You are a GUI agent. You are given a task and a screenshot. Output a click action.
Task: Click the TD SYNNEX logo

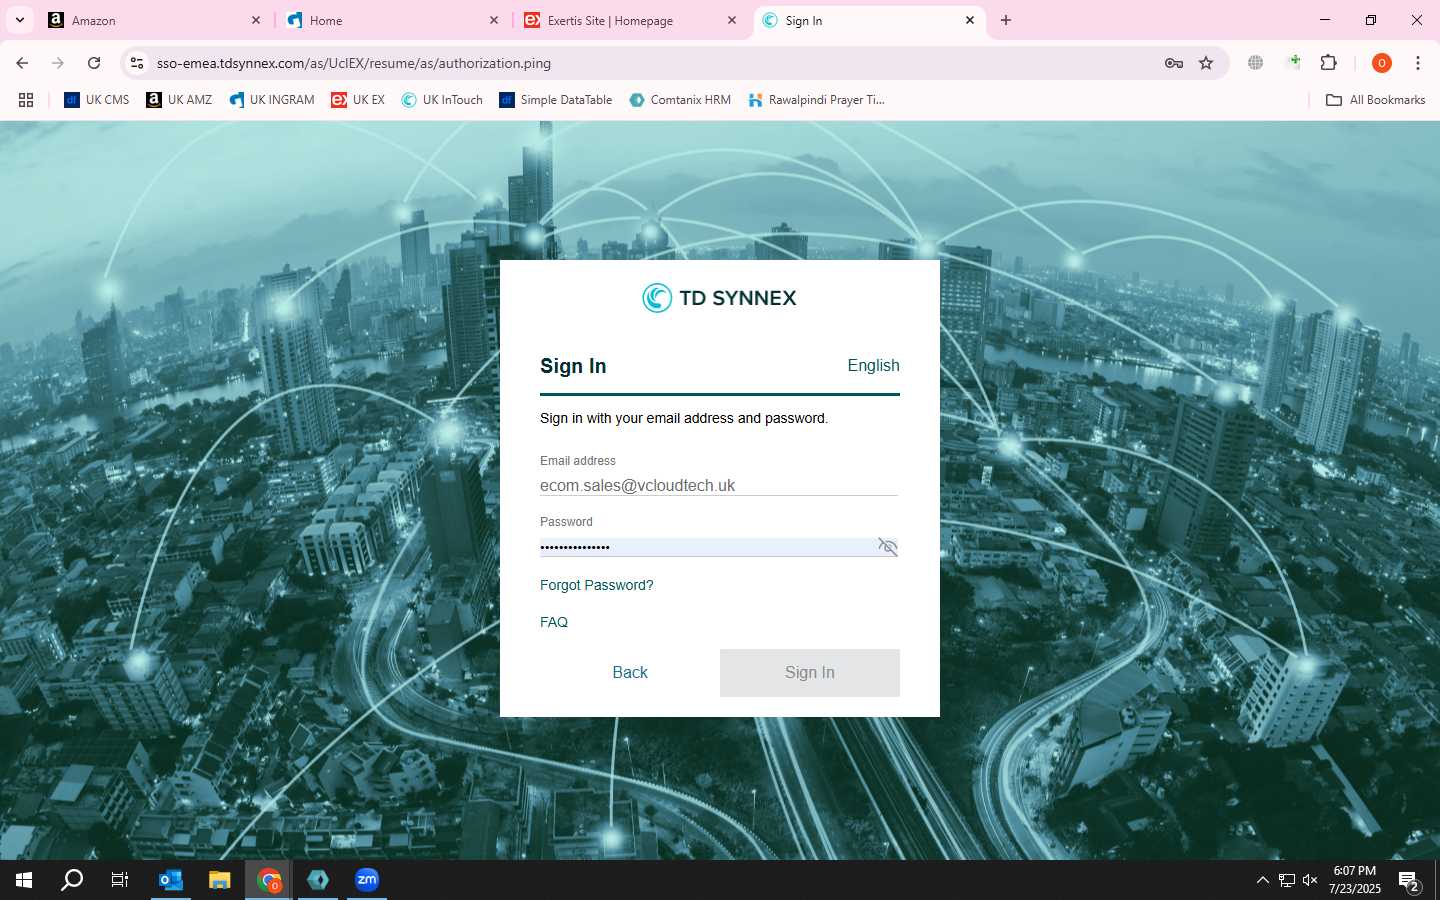tap(719, 298)
